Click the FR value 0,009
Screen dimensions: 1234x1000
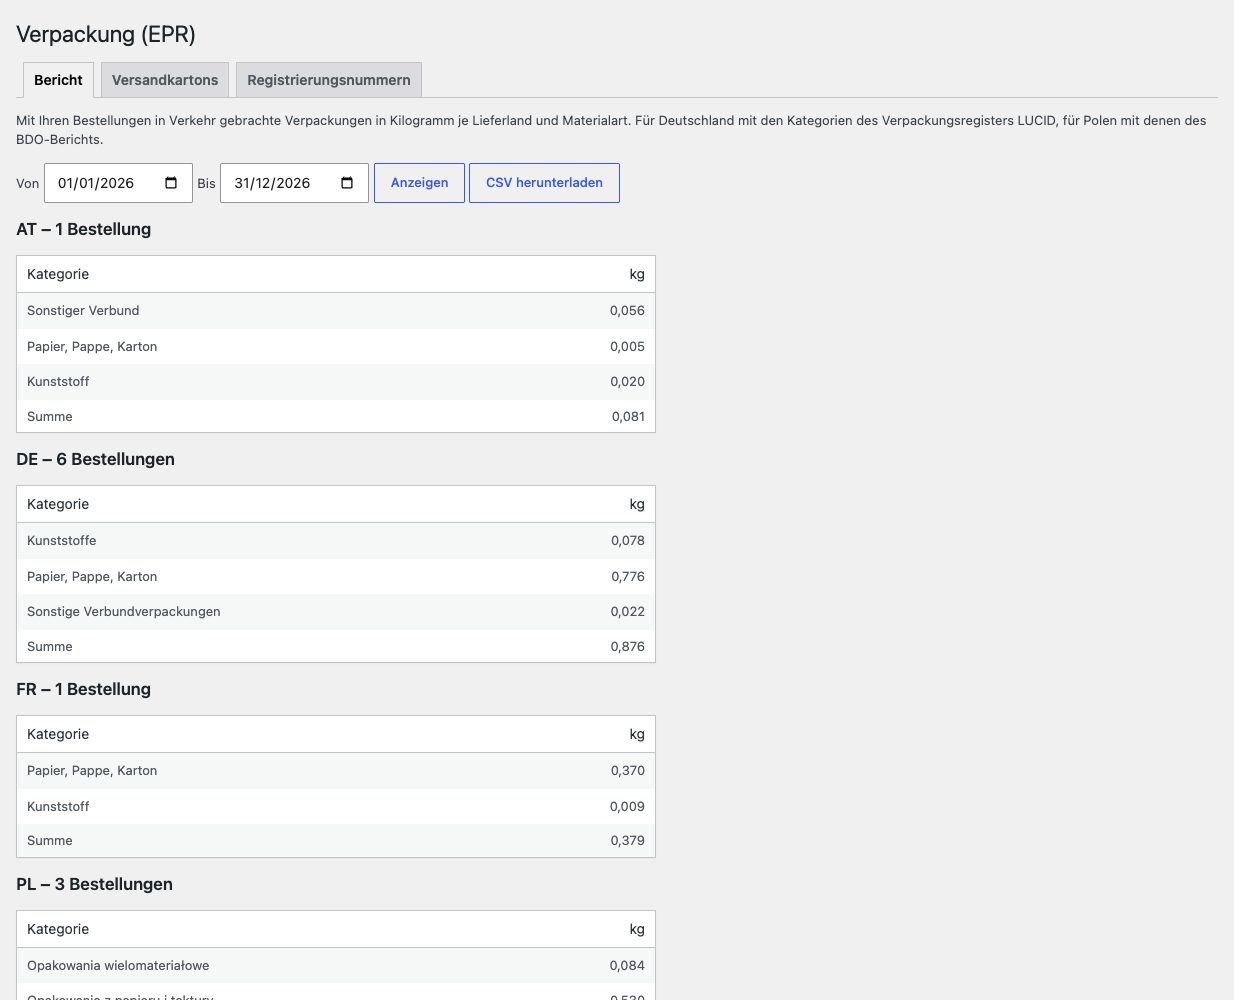(x=627, y=807)
